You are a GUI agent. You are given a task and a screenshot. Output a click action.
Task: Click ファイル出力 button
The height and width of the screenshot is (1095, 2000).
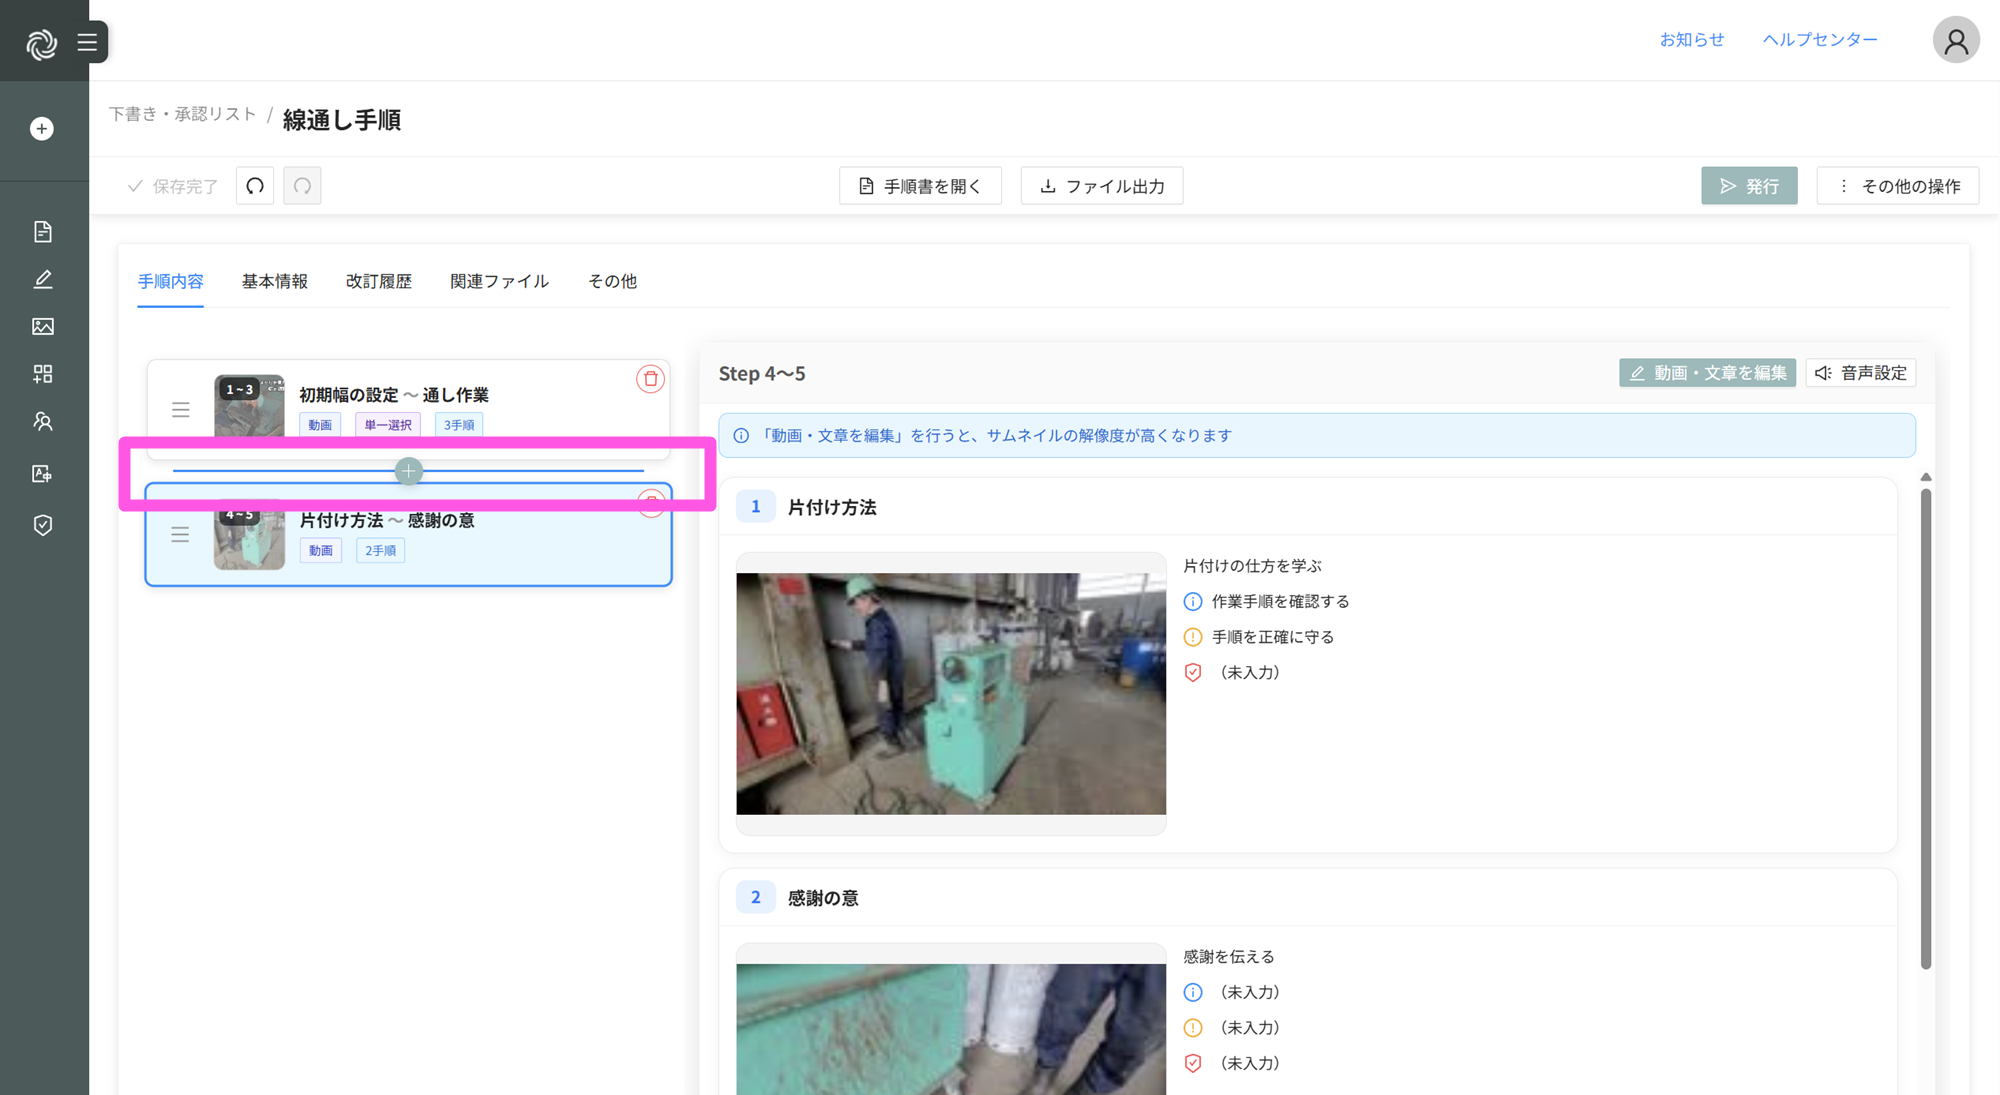click(1102, 186)
